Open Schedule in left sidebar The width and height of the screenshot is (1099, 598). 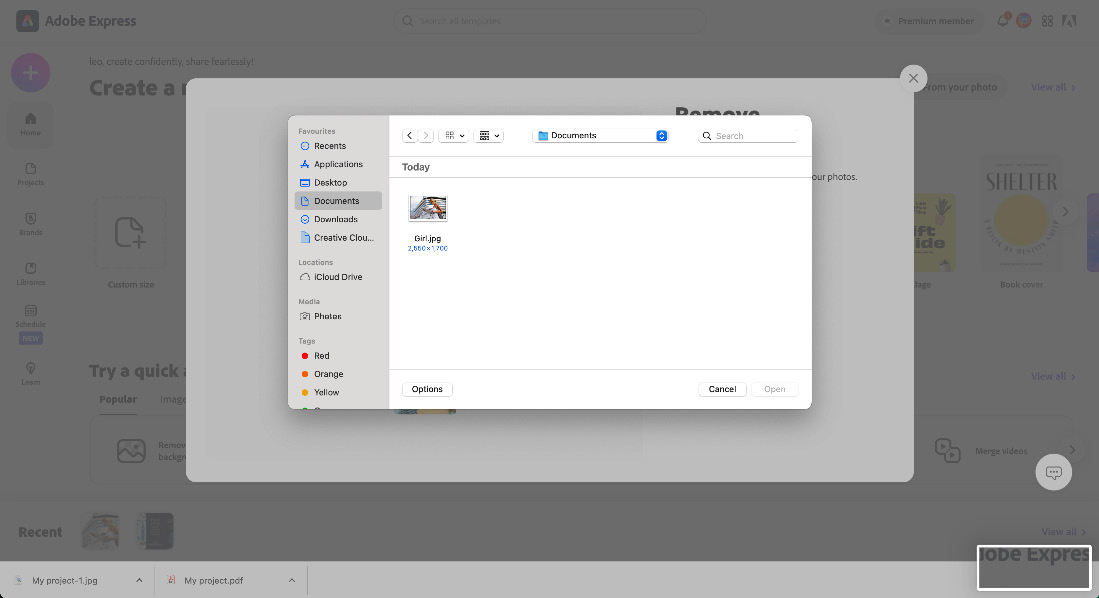(x=30, y=324)
